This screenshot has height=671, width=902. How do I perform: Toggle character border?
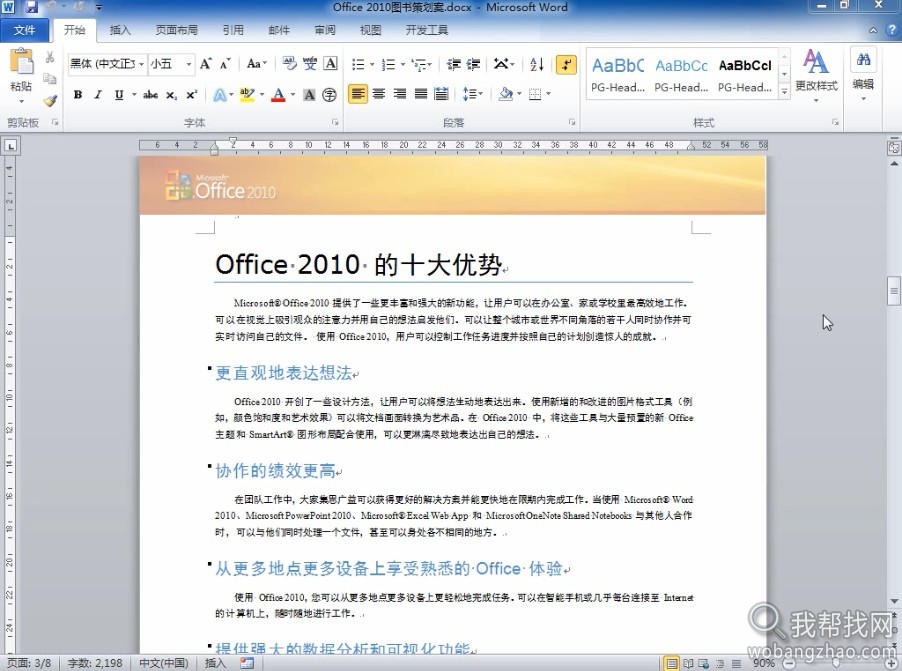[x=330, y=63]
